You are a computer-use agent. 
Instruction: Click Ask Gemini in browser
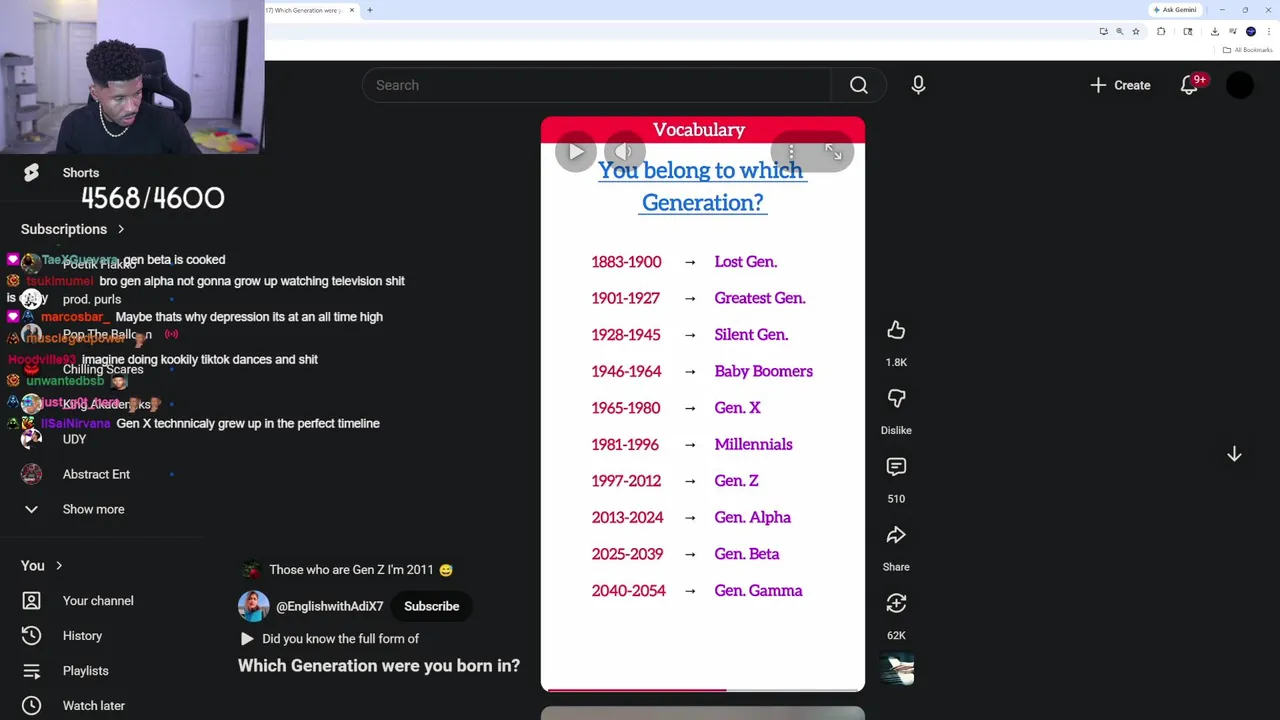(x=1174, y=10)
